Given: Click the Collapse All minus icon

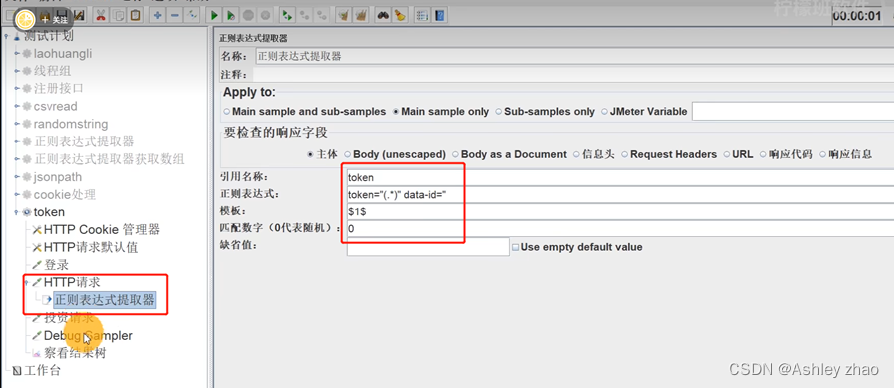Looking at the screenshot, I should [x=174, y=15].
